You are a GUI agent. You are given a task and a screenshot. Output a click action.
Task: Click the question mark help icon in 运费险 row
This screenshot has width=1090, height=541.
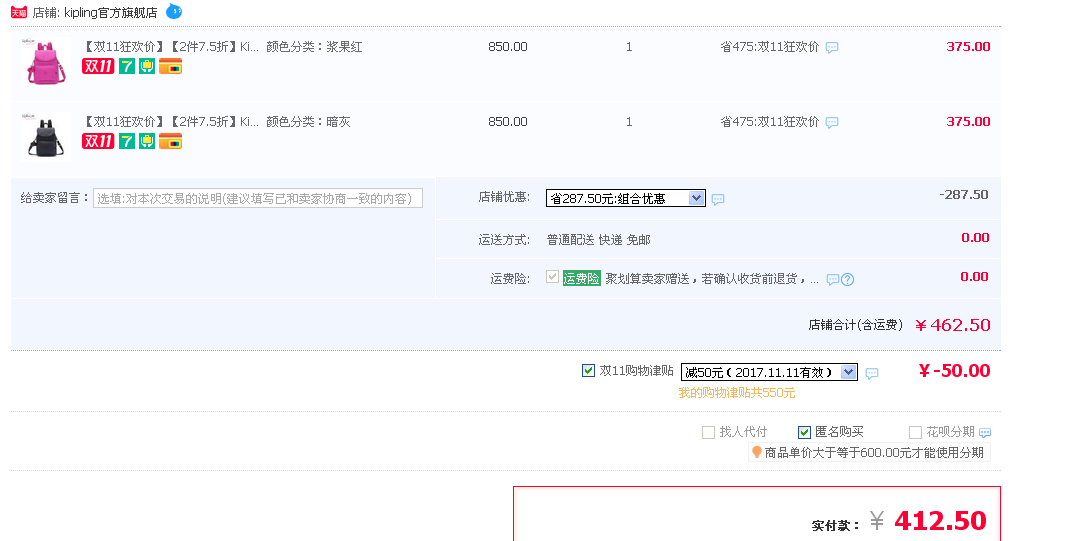[847, 280]
